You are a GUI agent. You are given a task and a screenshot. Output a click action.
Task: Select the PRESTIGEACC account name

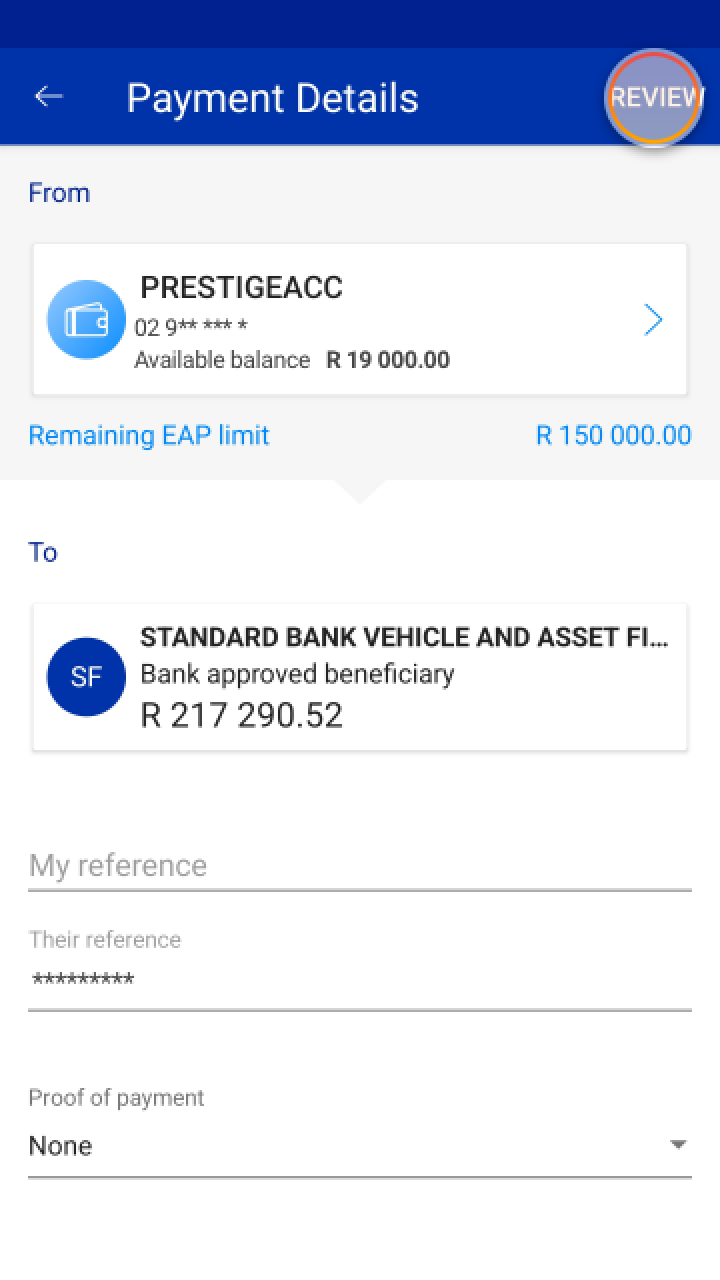tap(241, 288)
